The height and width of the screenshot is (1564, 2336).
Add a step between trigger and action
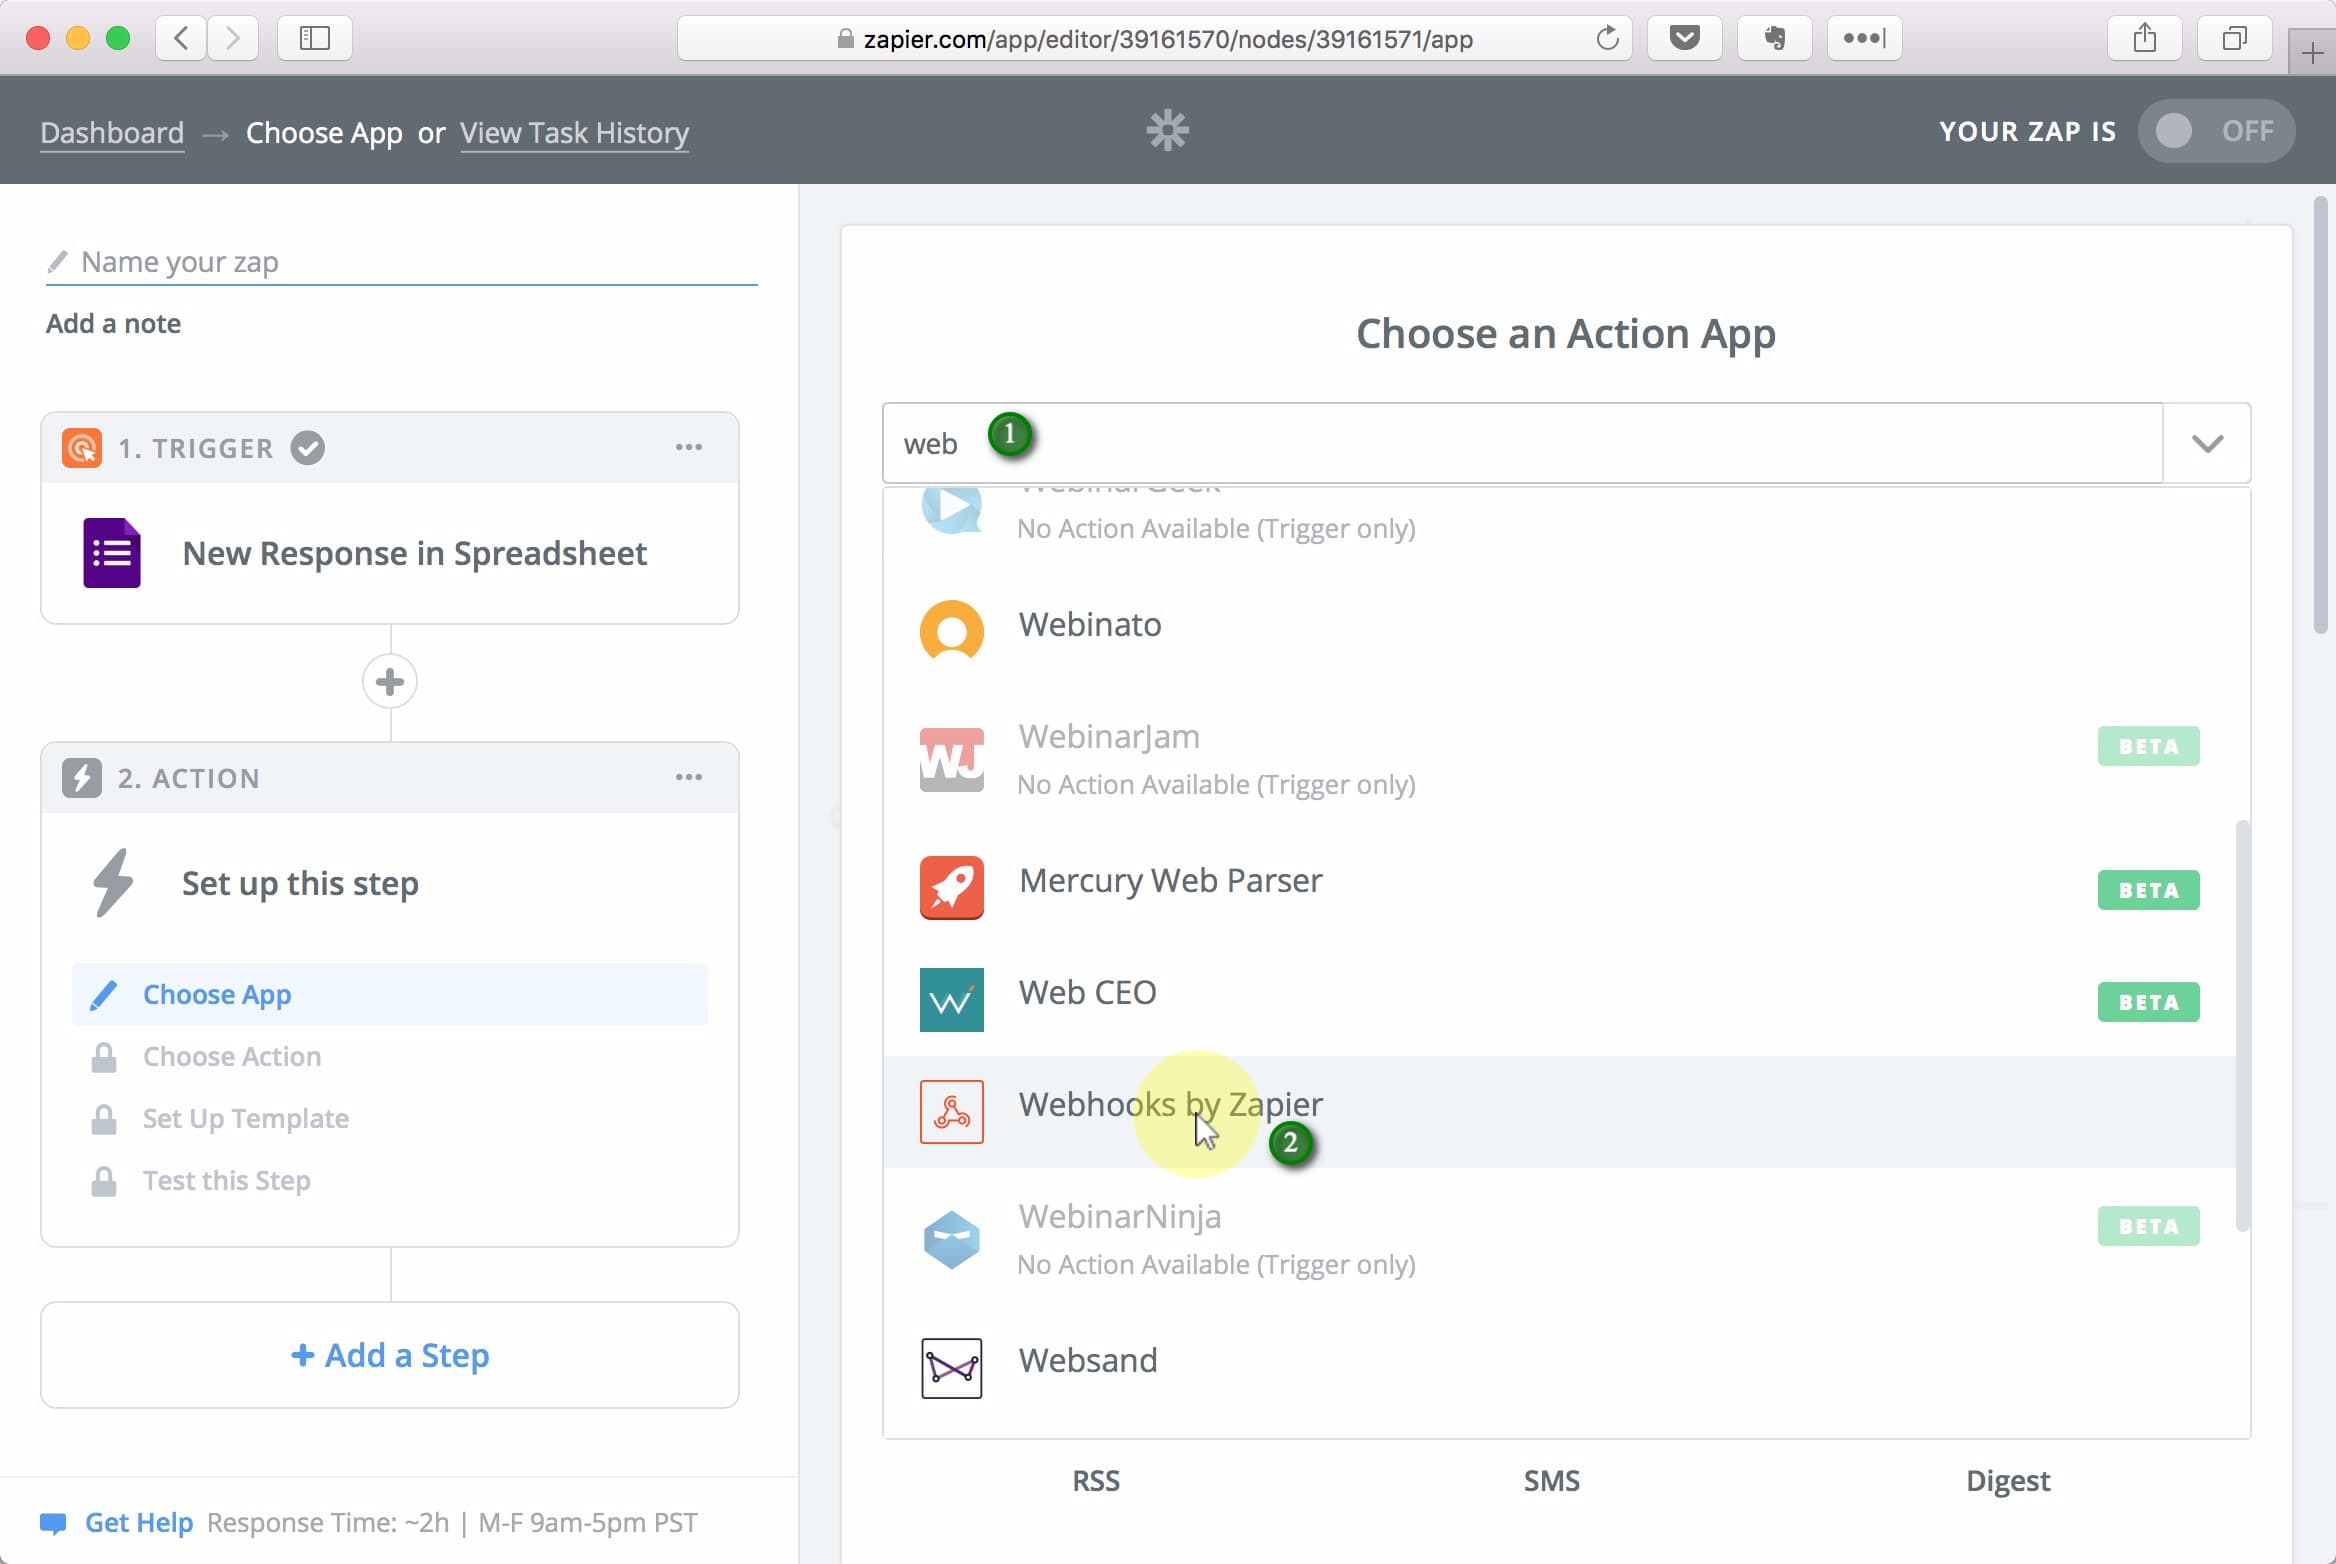pos(390,682)
